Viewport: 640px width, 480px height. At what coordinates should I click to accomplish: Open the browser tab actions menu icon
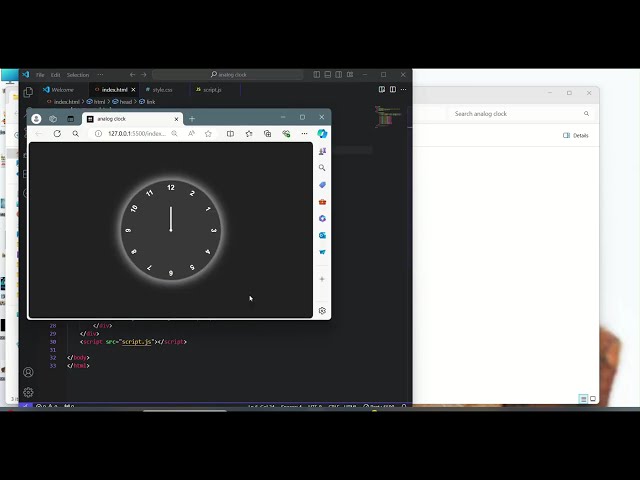pos(71,119)
